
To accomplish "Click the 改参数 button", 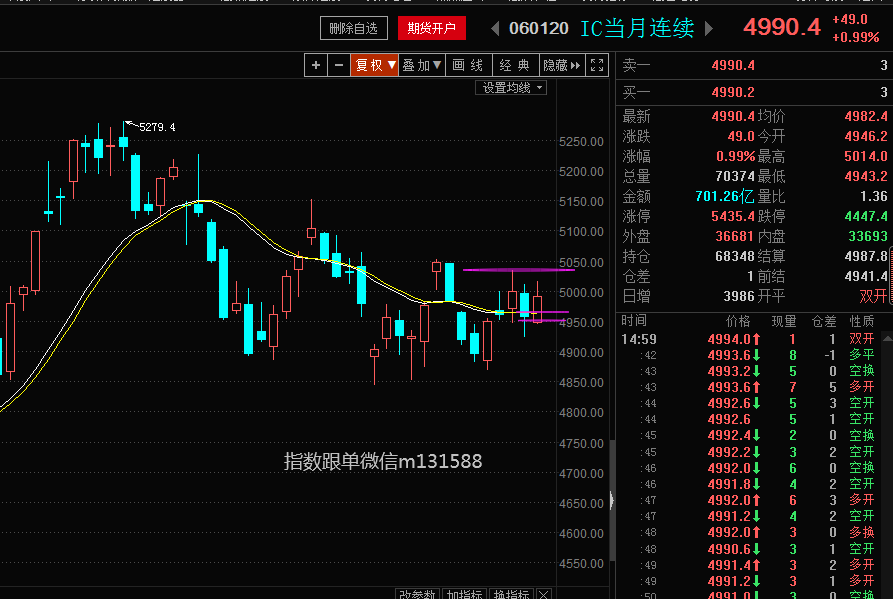I will point(417,594).
